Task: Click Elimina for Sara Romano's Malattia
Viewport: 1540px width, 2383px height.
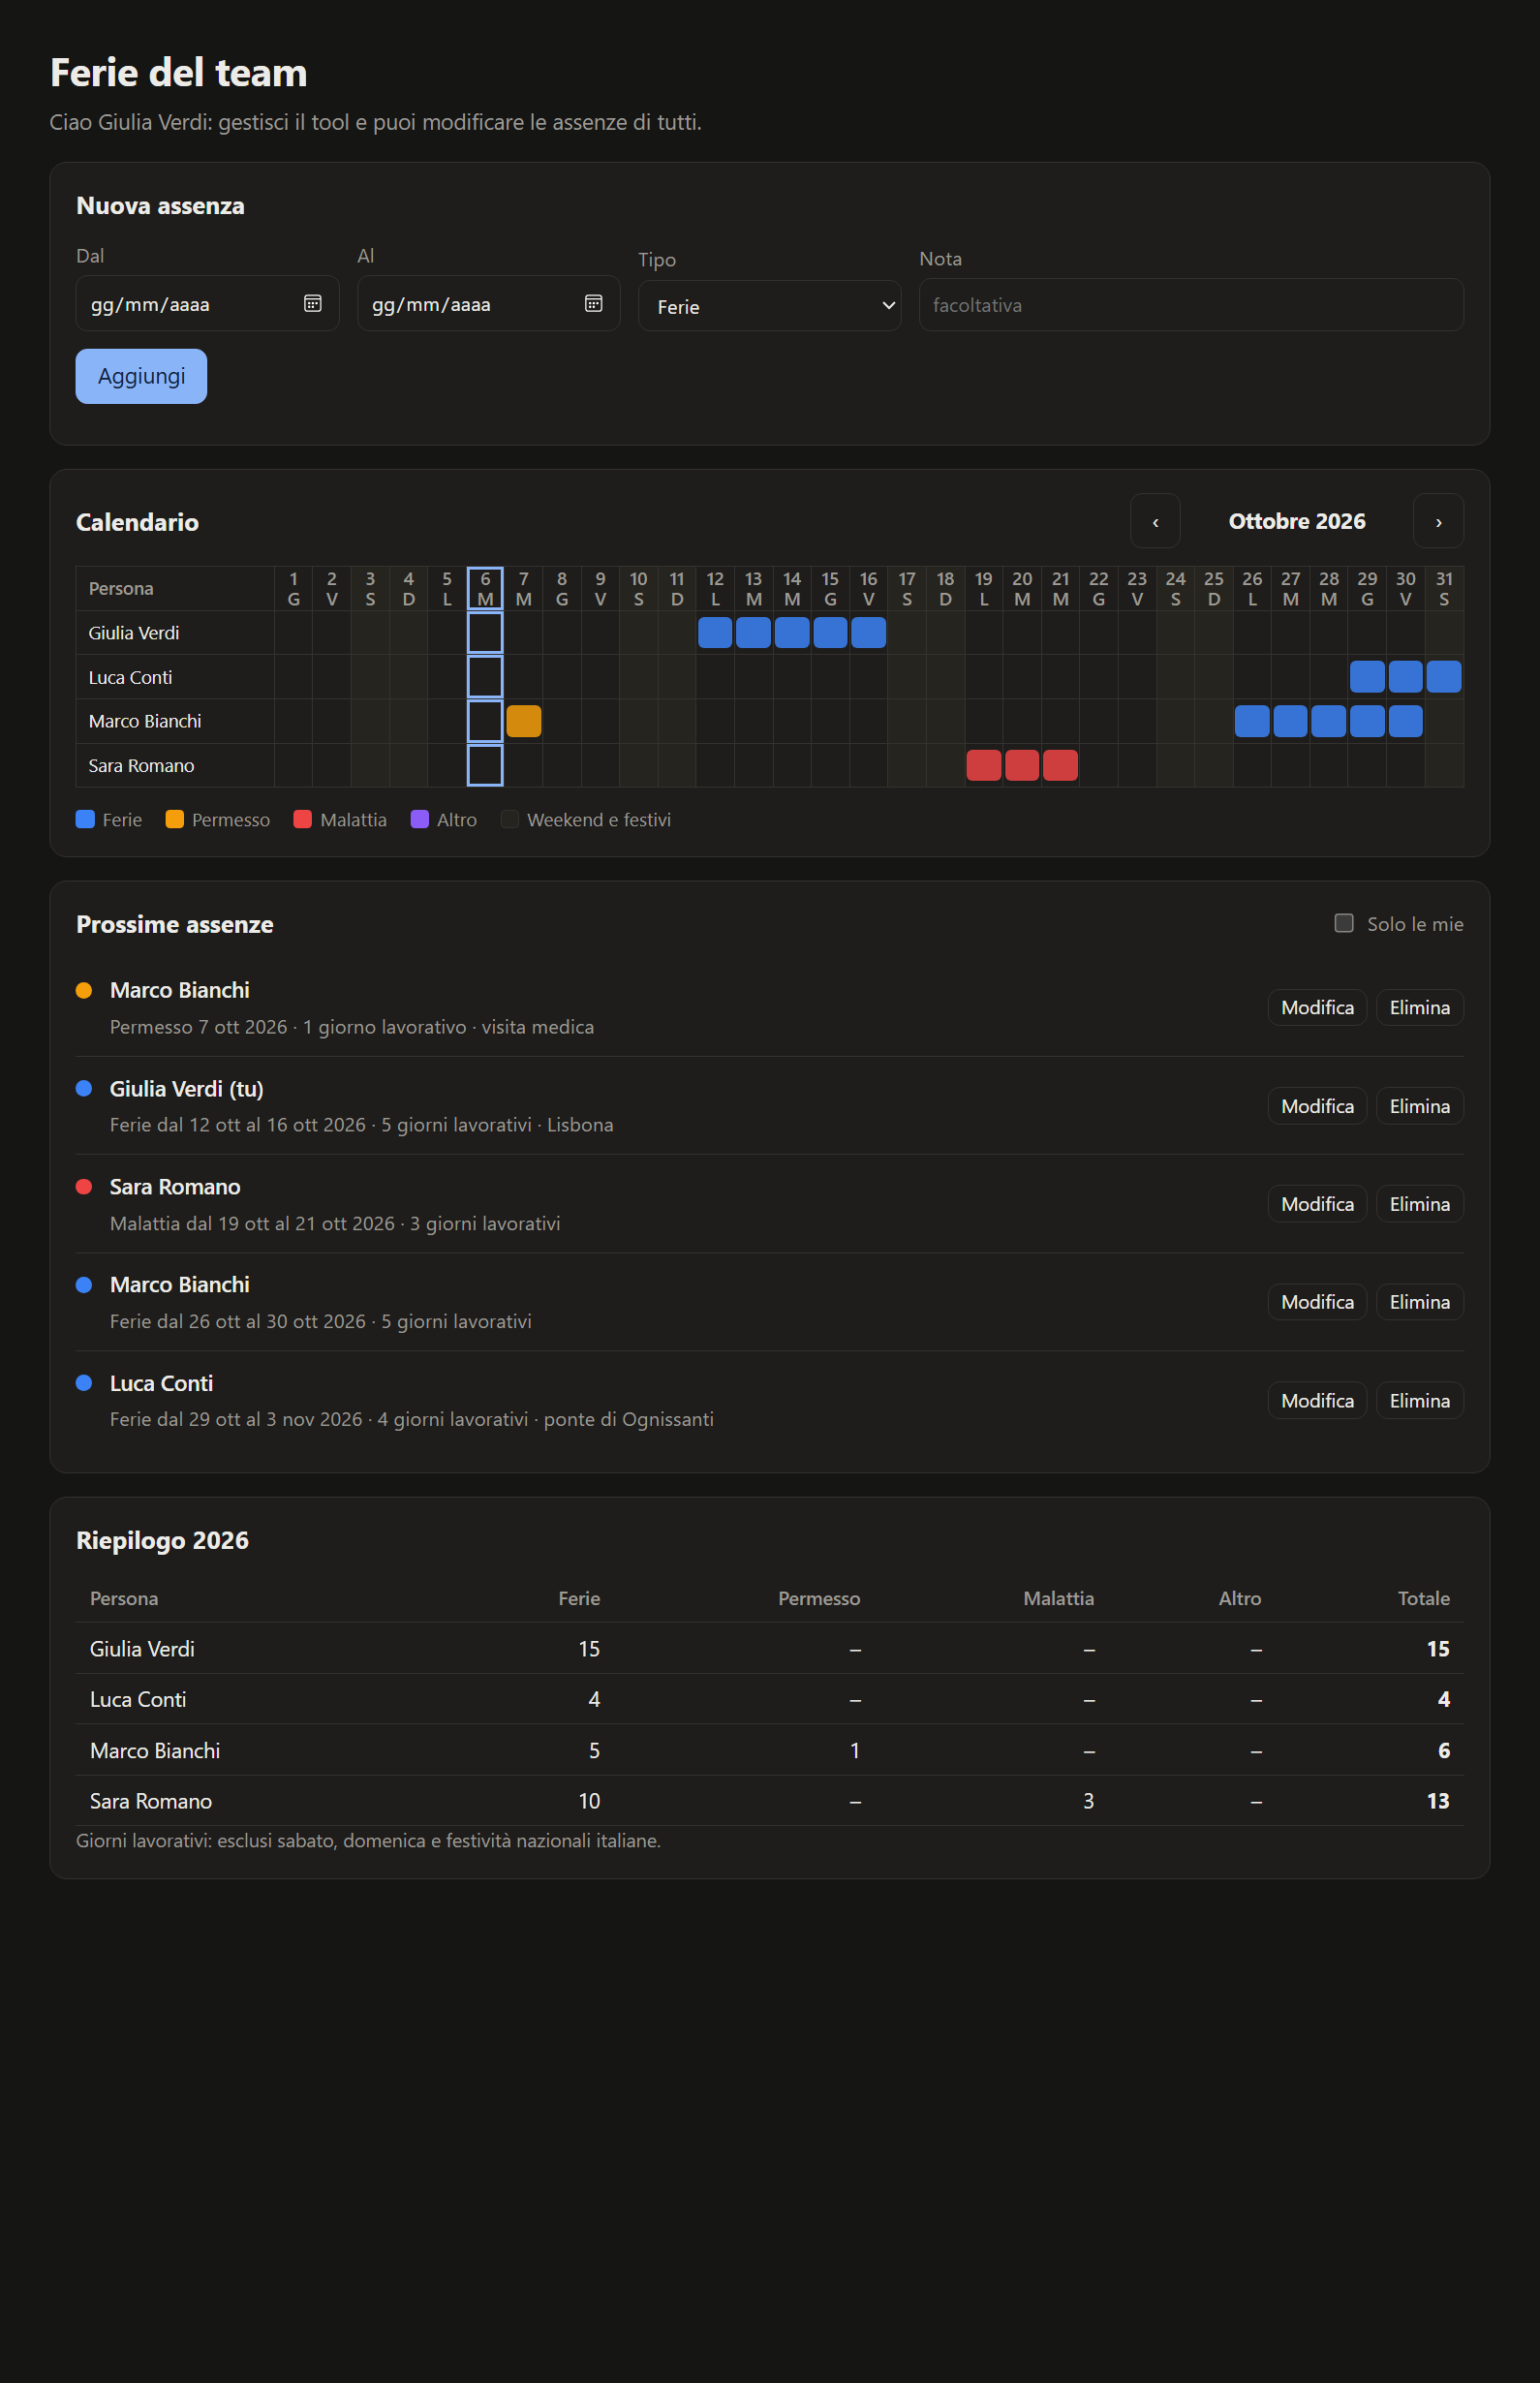Action: pos(1419,1204)
